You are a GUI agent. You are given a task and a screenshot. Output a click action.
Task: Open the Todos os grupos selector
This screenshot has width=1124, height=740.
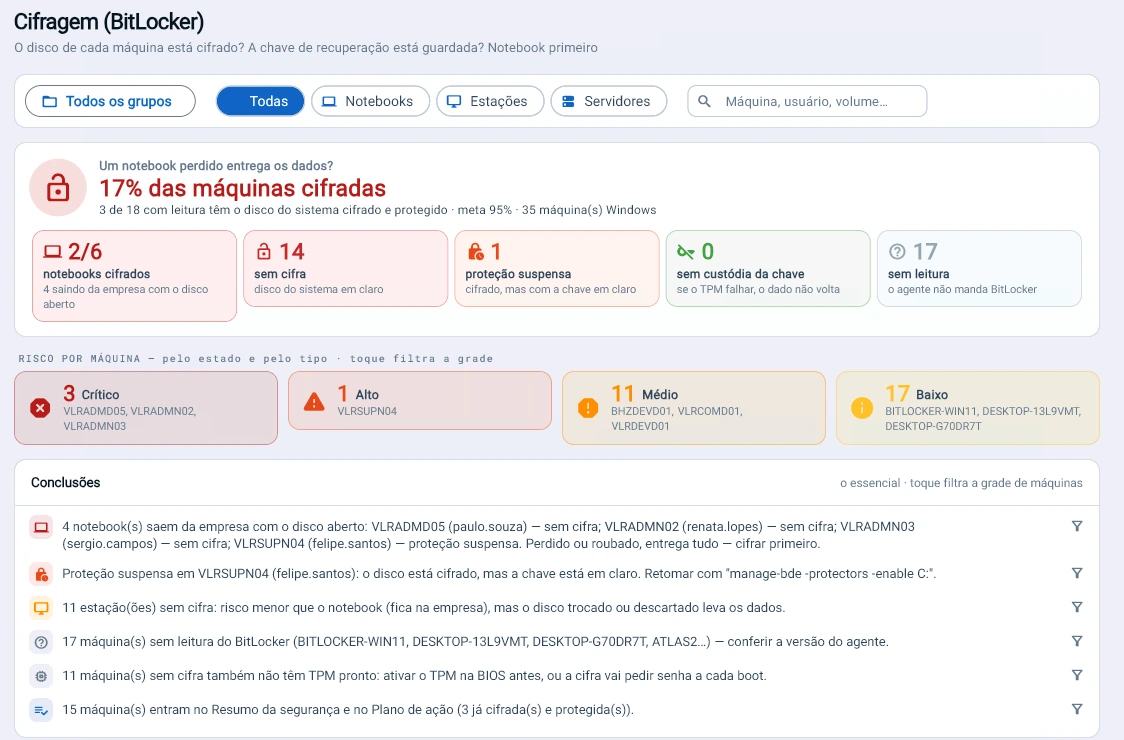[x=110, y=101]
